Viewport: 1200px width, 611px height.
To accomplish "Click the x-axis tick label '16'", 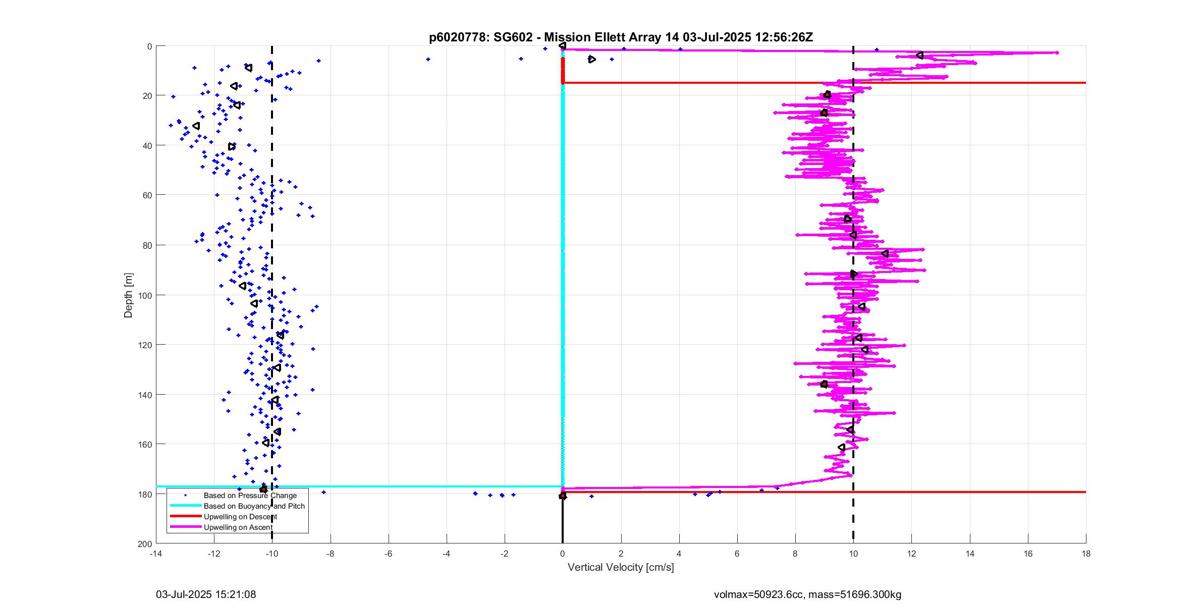I will 1028,553.
